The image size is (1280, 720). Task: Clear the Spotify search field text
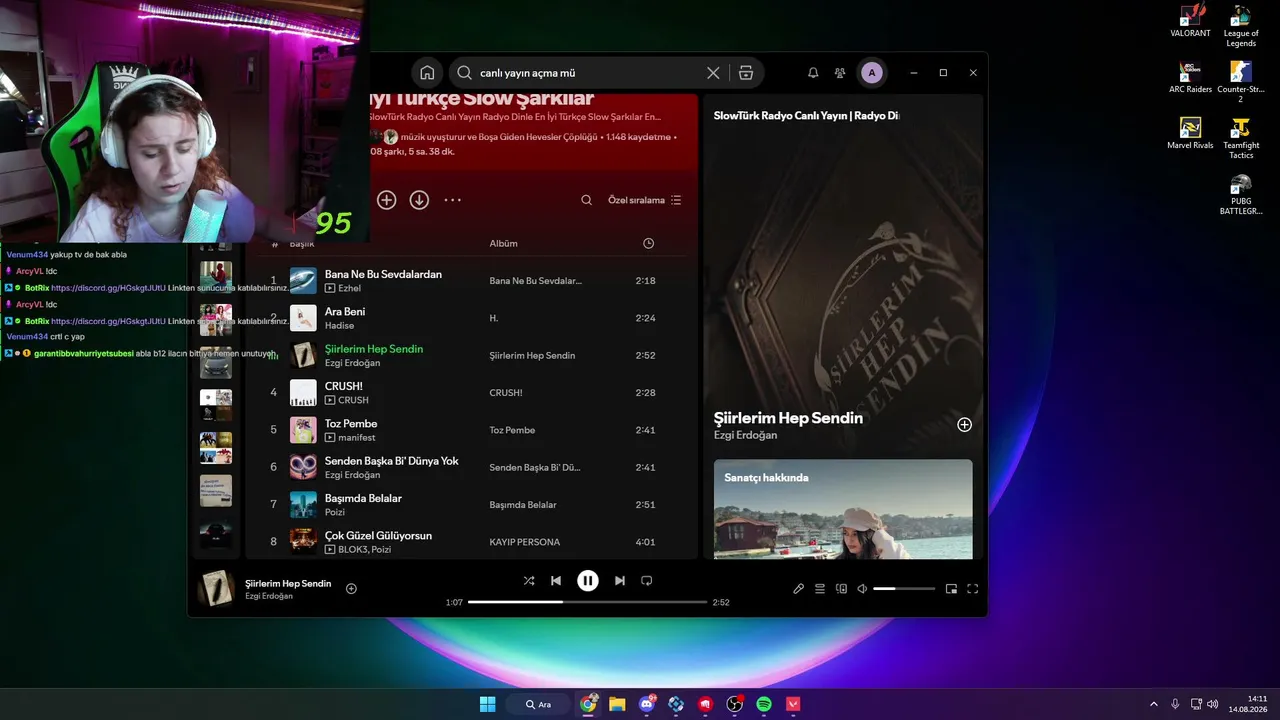[713, 73]
